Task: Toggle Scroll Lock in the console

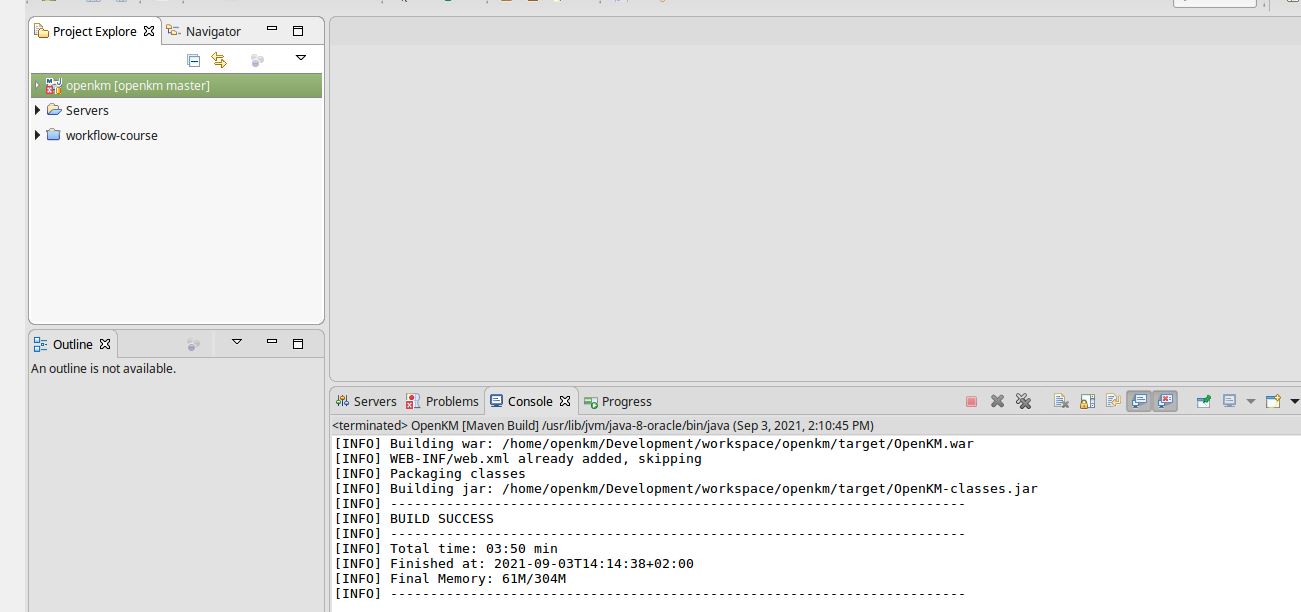Action: [x=1087, y=401]
